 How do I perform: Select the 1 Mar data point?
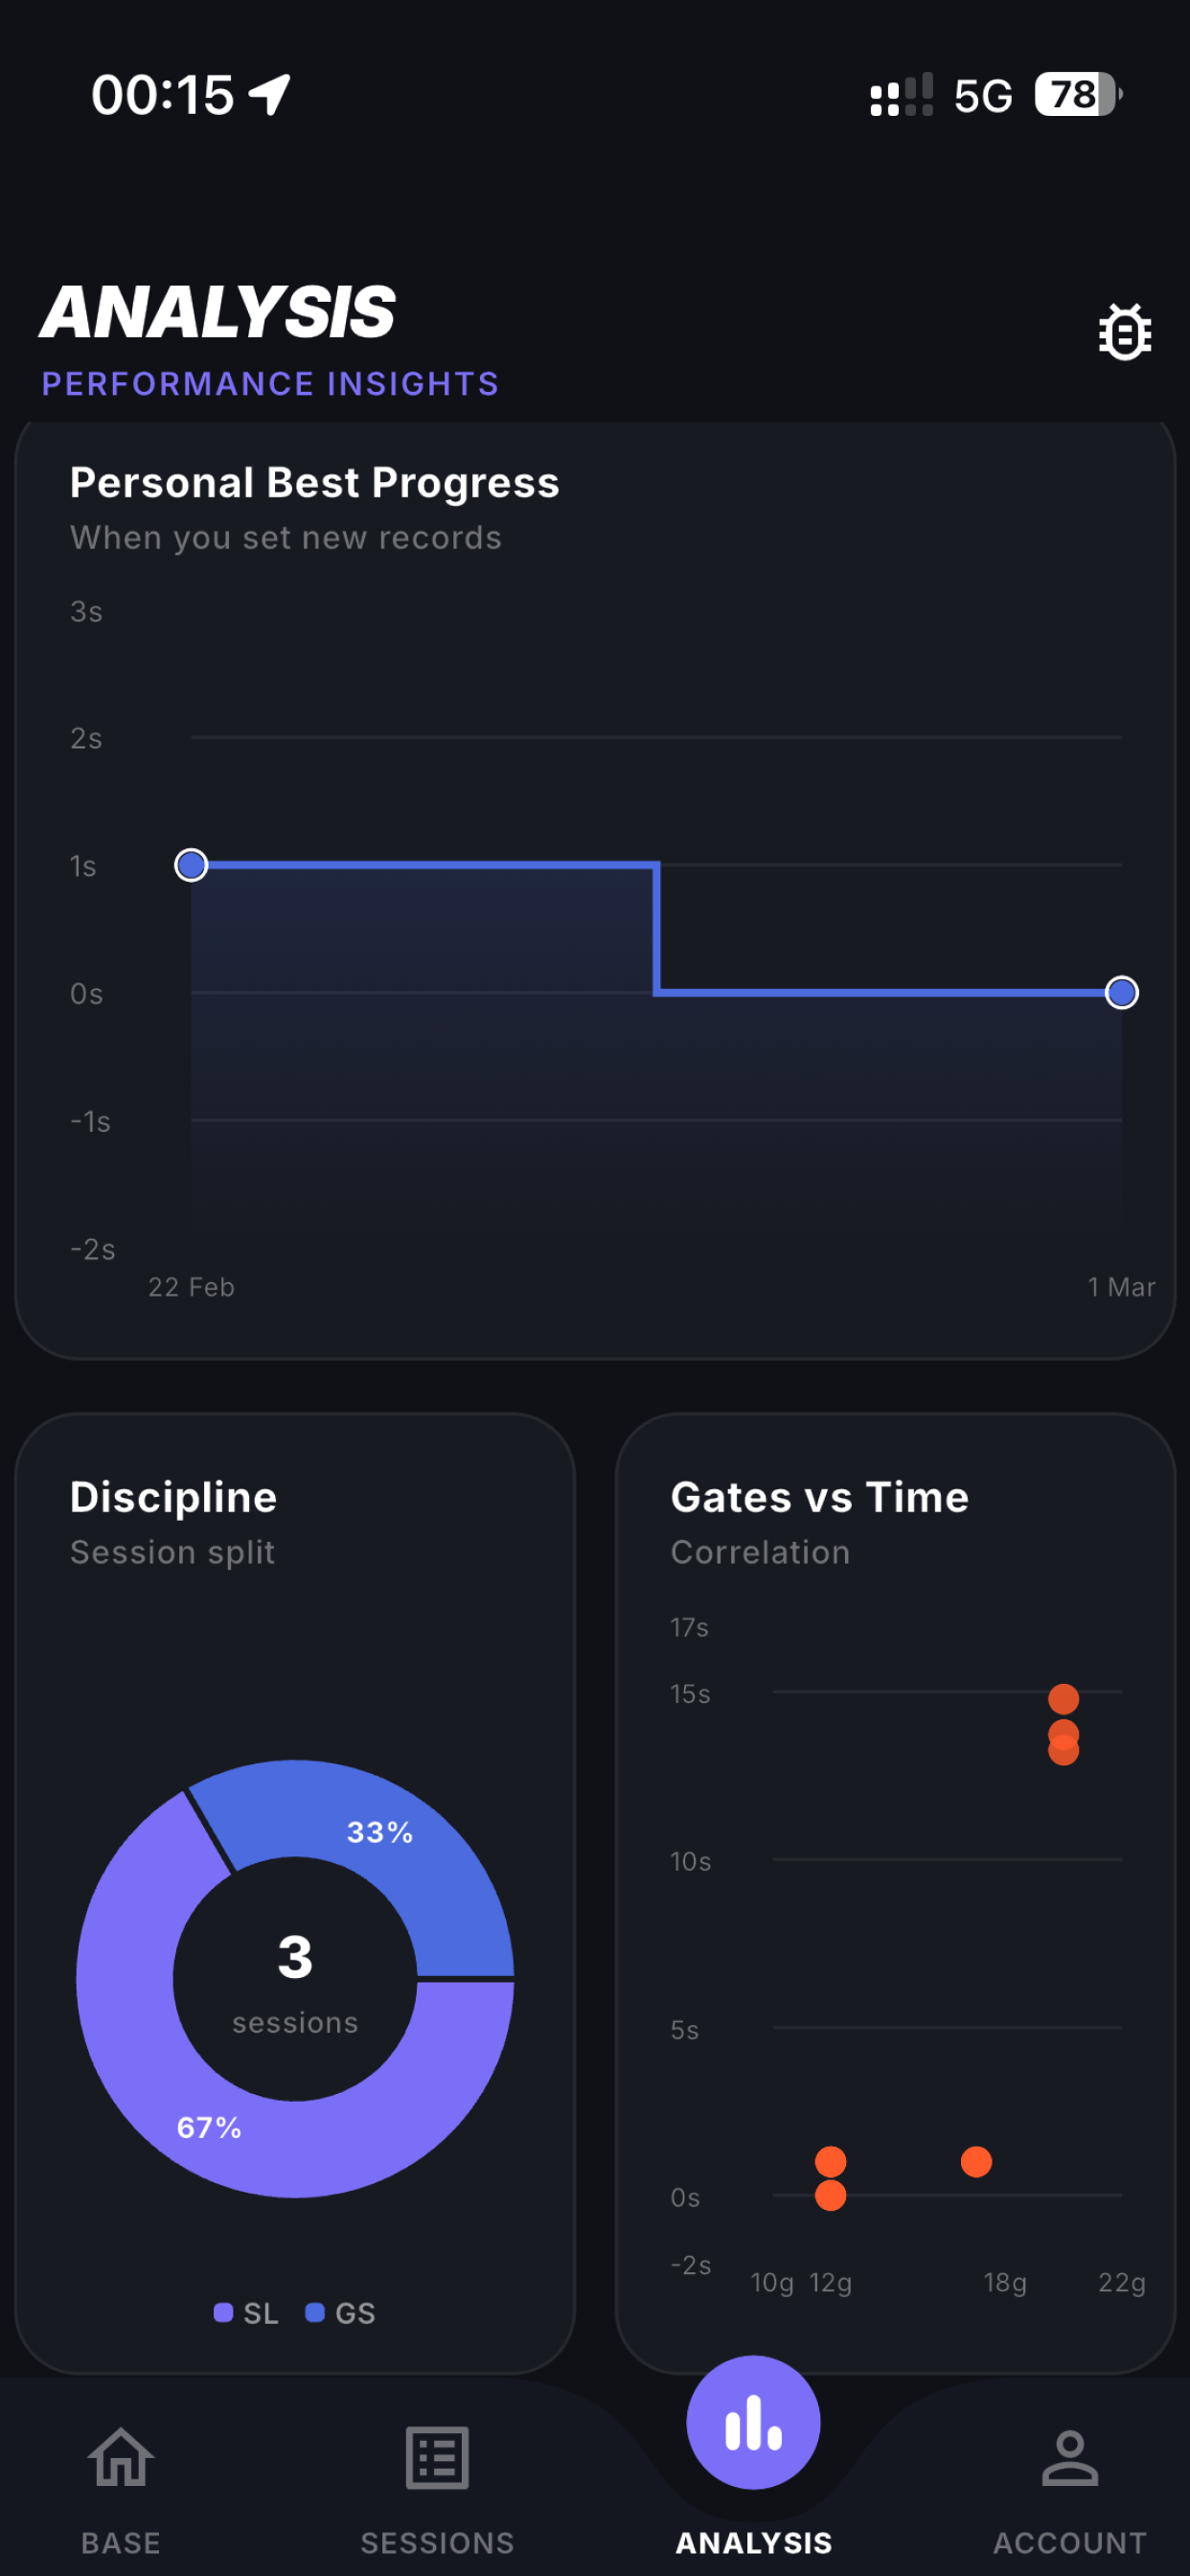[1122, 993]
